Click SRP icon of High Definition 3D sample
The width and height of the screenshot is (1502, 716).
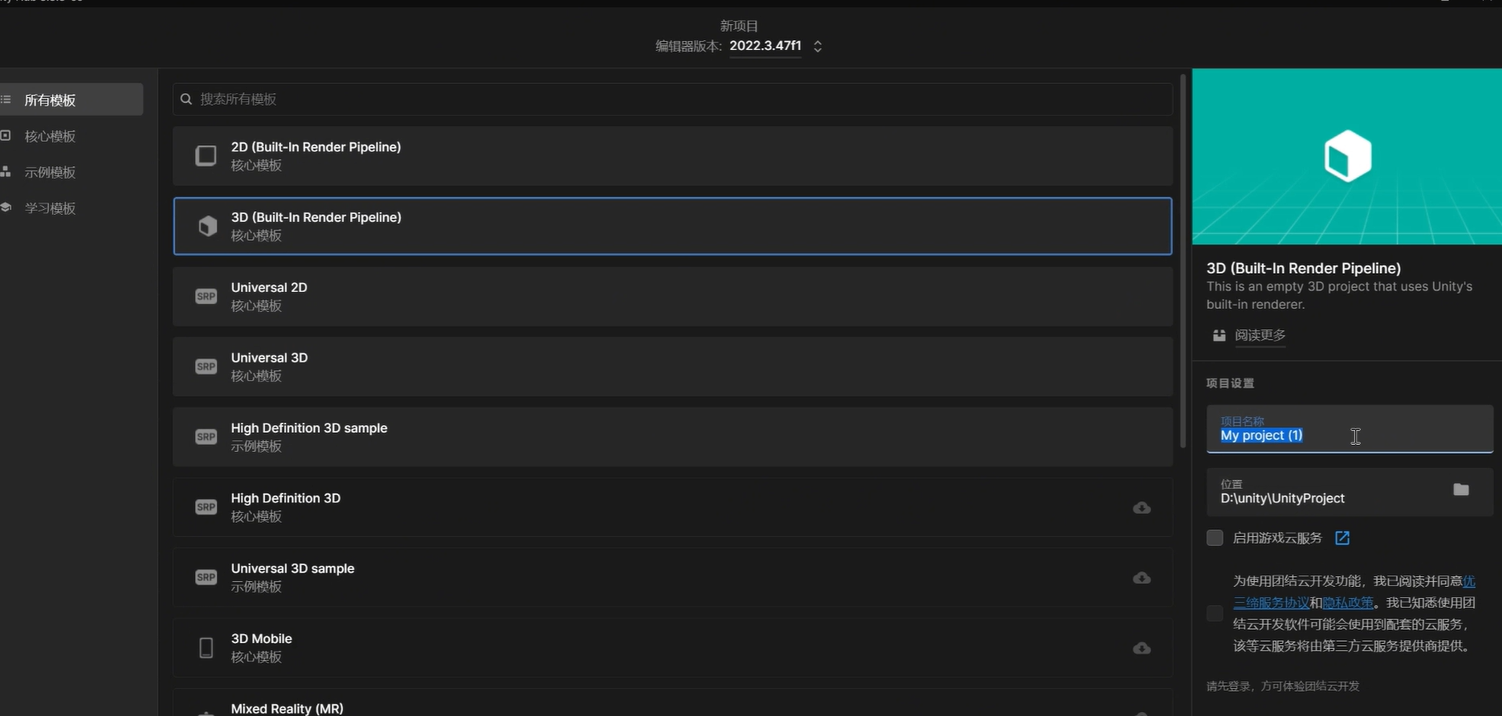click(x=206, y=437)
